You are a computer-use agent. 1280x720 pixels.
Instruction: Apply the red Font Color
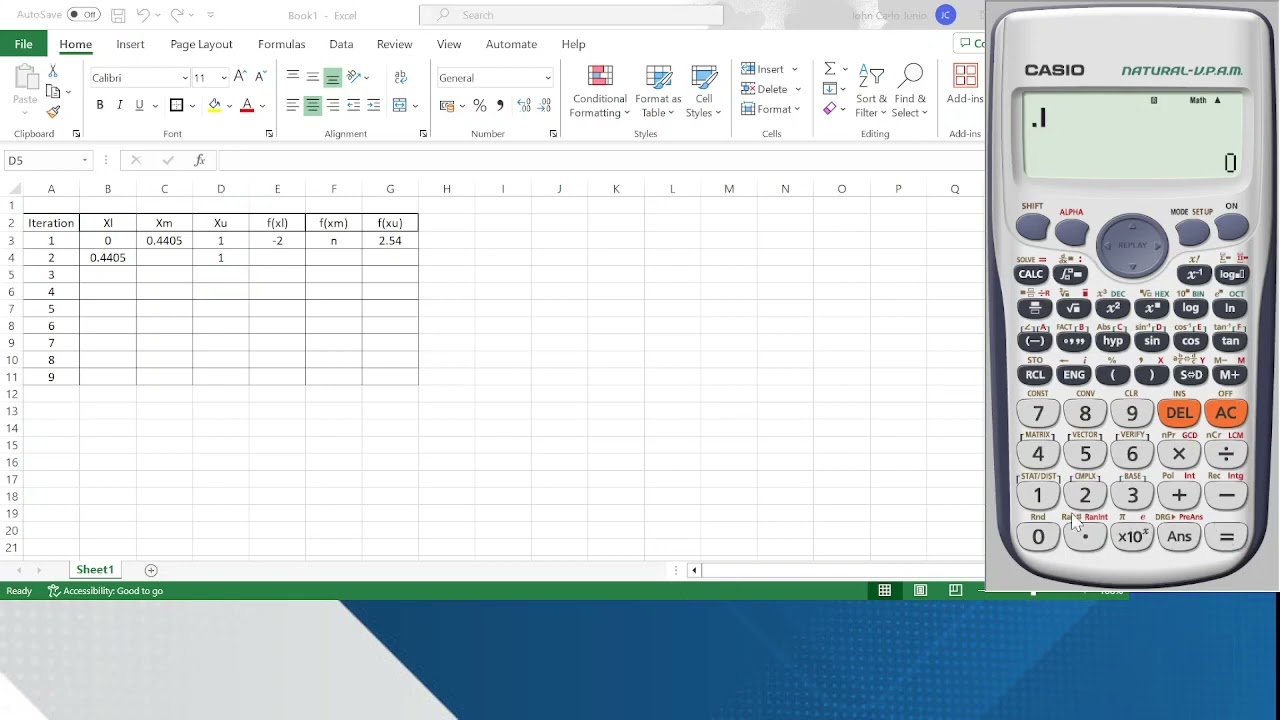pos(247,105)
